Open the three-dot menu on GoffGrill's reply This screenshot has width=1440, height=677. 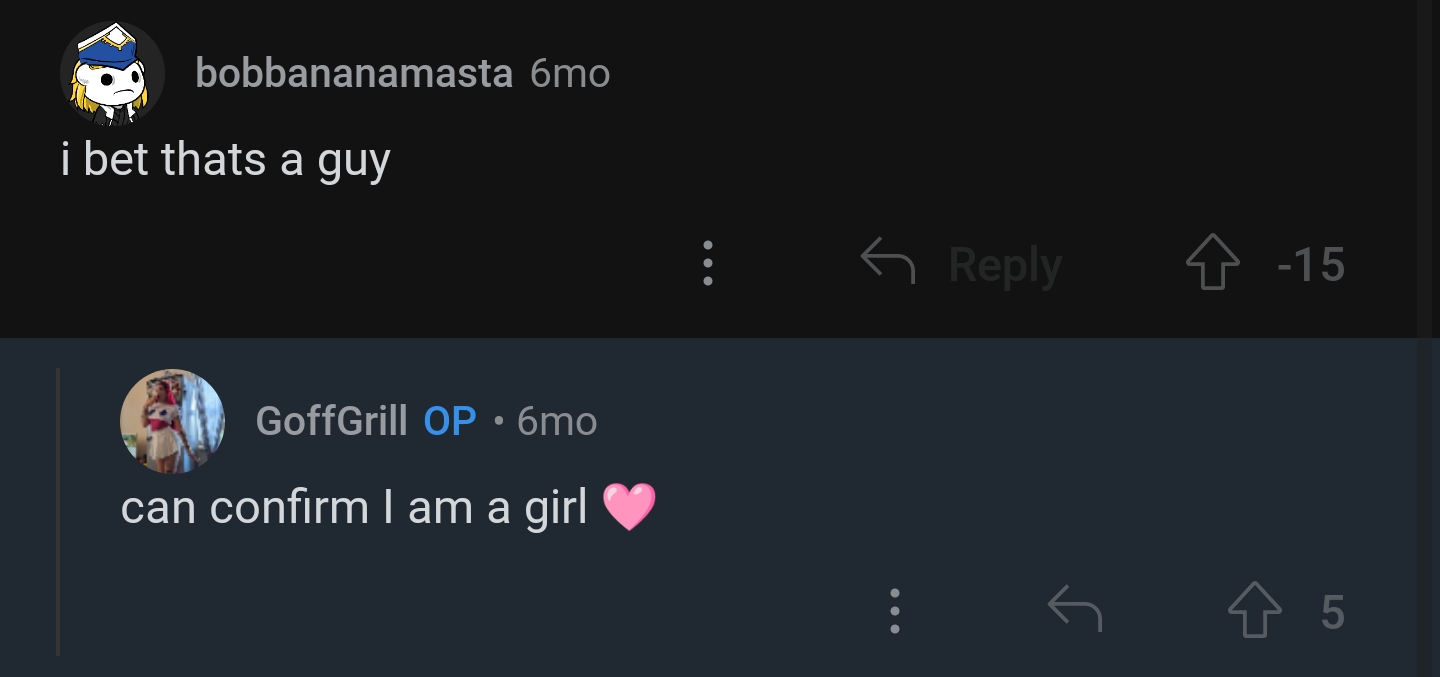(894, 610)
